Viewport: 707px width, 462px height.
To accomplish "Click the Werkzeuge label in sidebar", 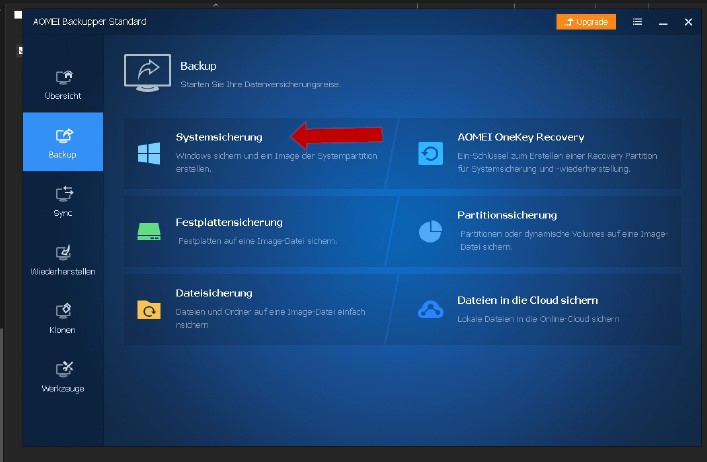I will click(63, 389).
